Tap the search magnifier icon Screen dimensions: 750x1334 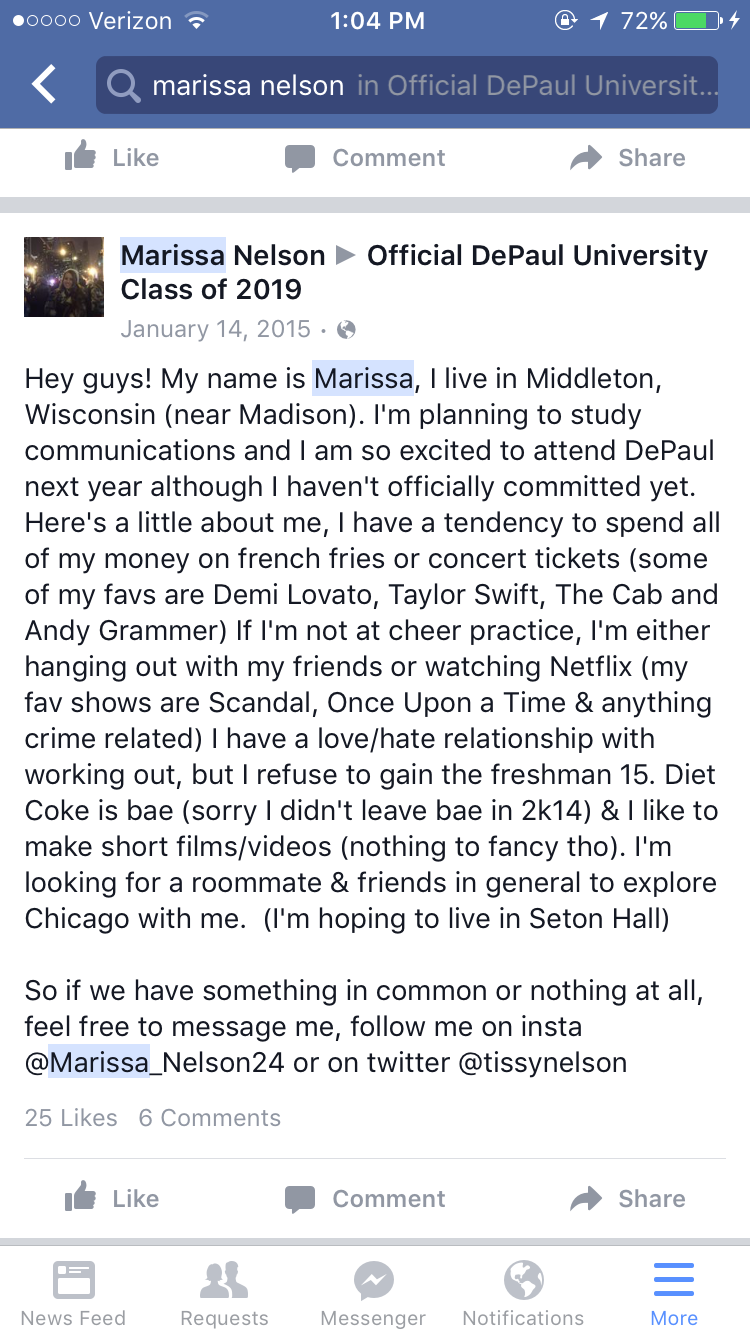pyautogui.click(x=124, y=86)
